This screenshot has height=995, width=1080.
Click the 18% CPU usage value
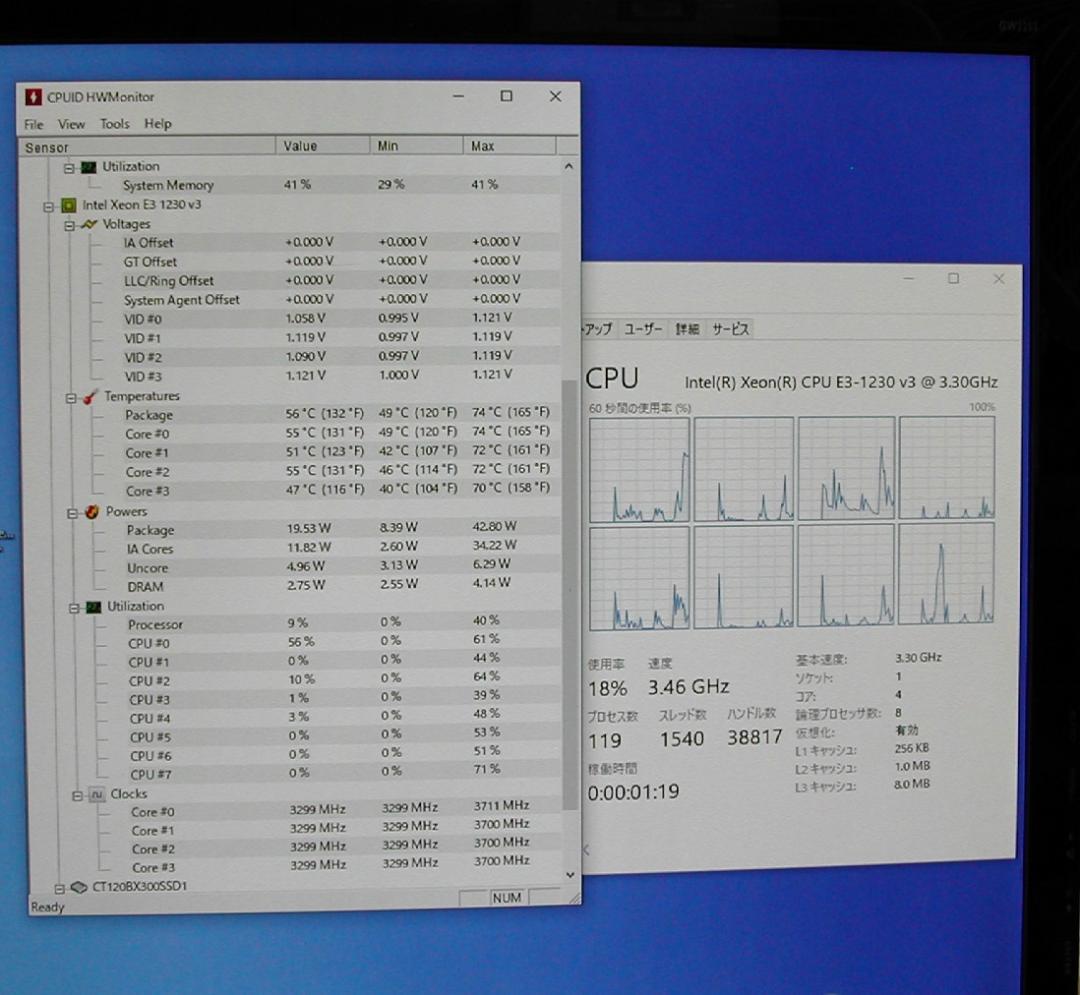(x=607, y=689)
